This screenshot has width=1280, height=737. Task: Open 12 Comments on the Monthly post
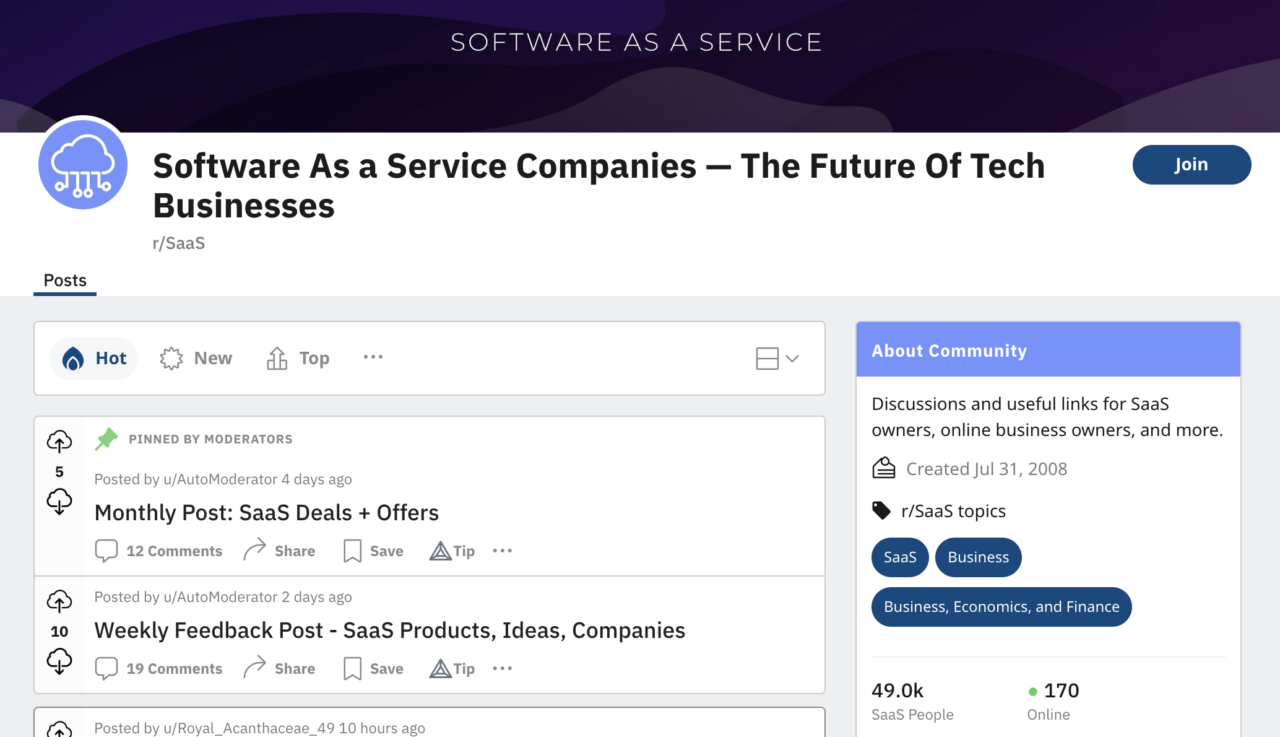pyautogui.click(x=159, y=551)
